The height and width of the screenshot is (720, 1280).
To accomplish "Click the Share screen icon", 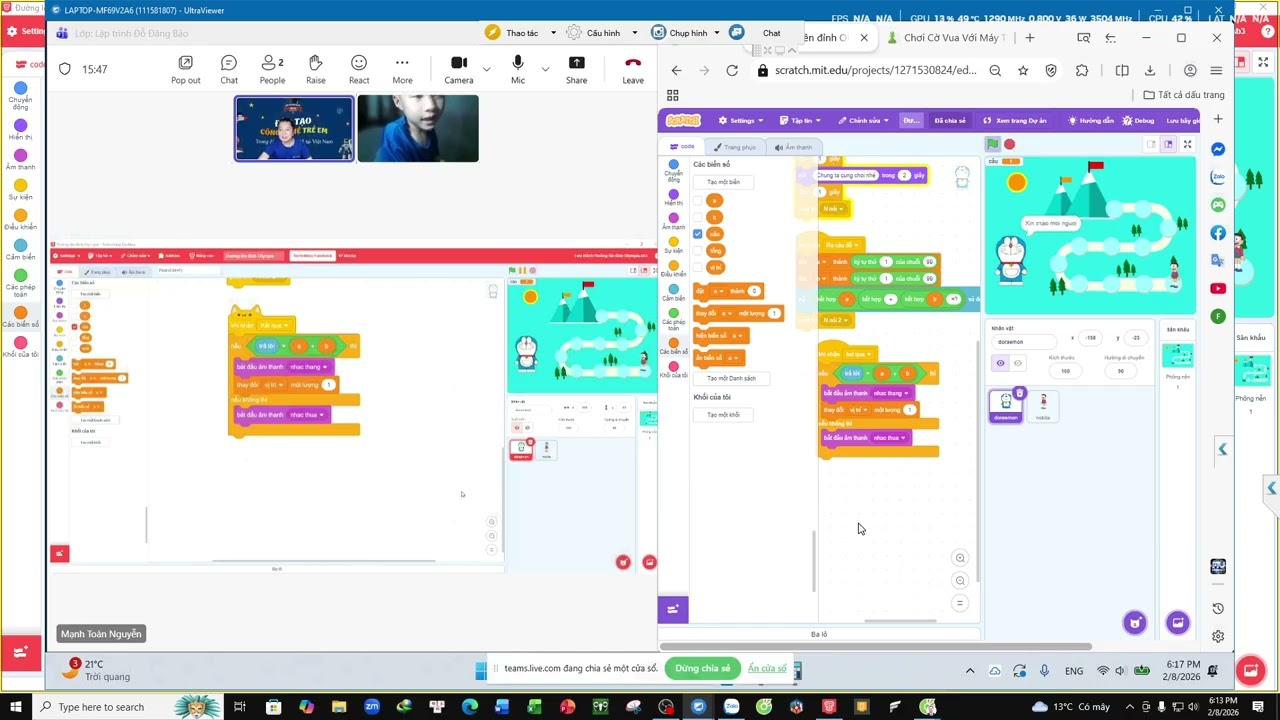I will tap(577, 69).
